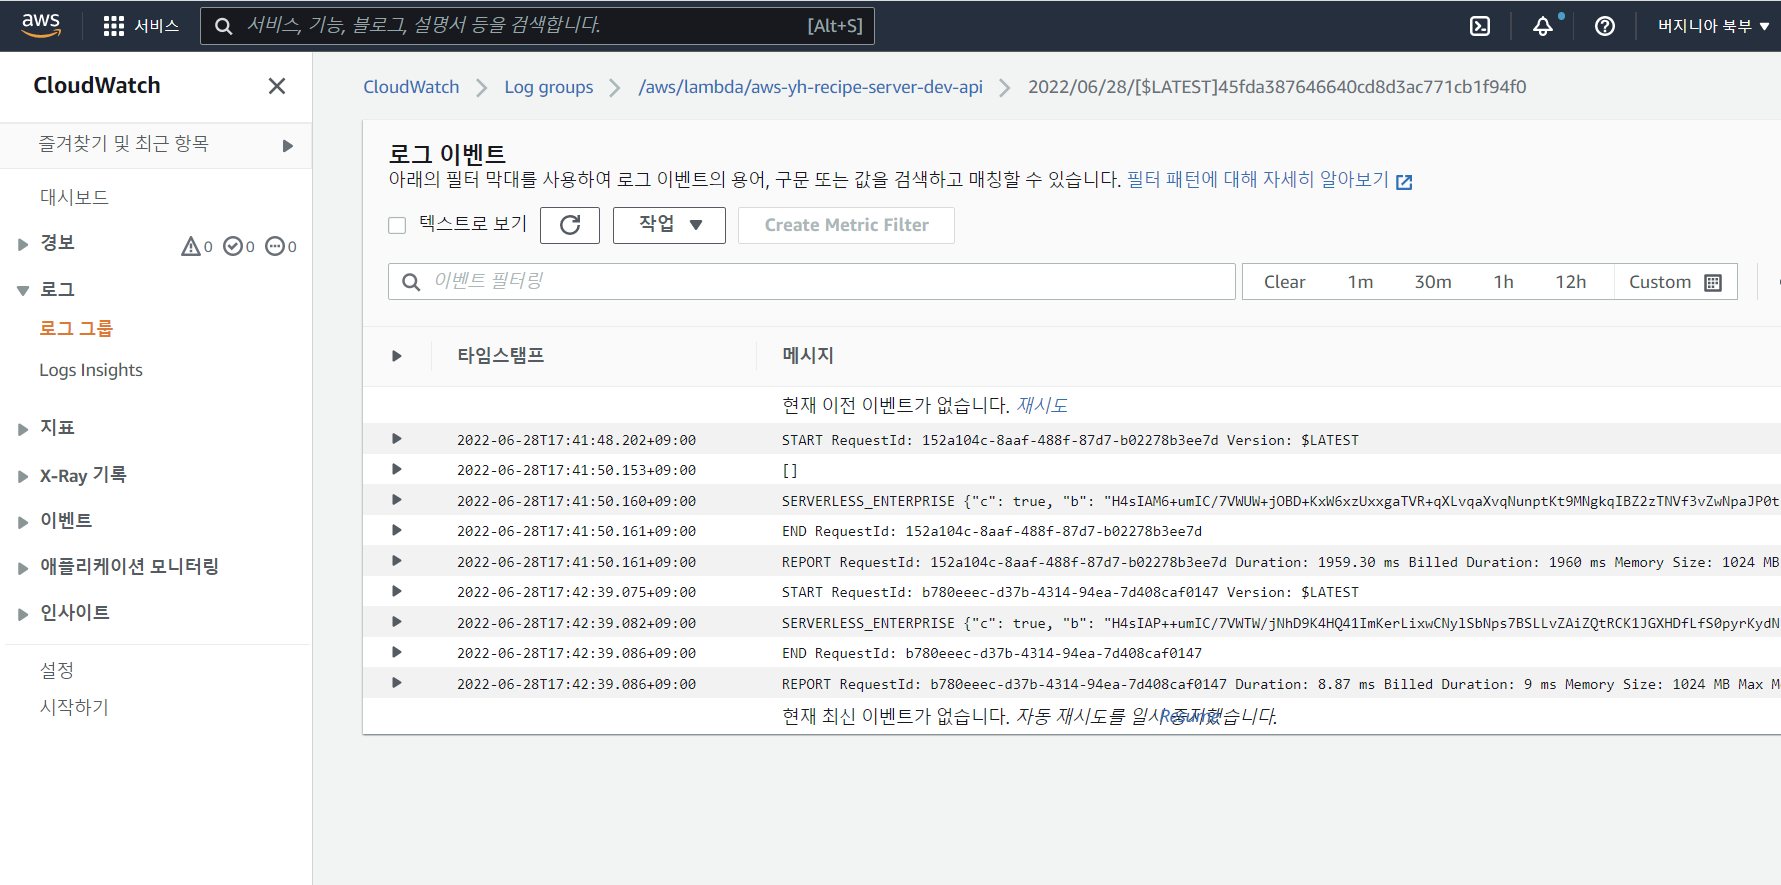Viewport: 1781px width, 885px height.
Task: Expand the 인사이트 sidebar section
Action: (23, 614)
